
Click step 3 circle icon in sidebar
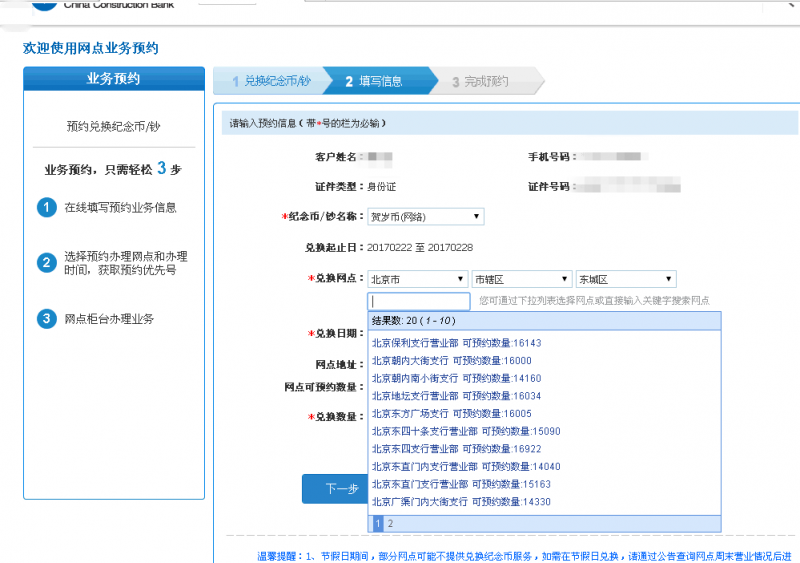coord(45,319)
